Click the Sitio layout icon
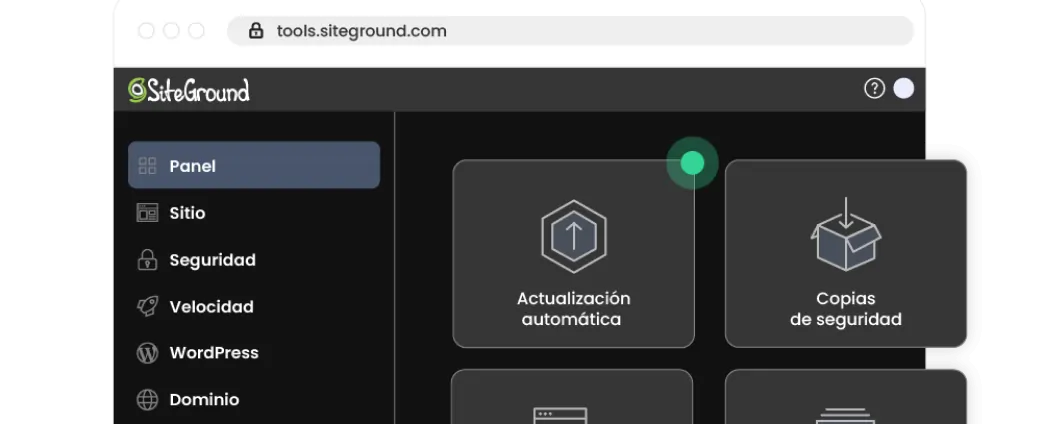 147,213
